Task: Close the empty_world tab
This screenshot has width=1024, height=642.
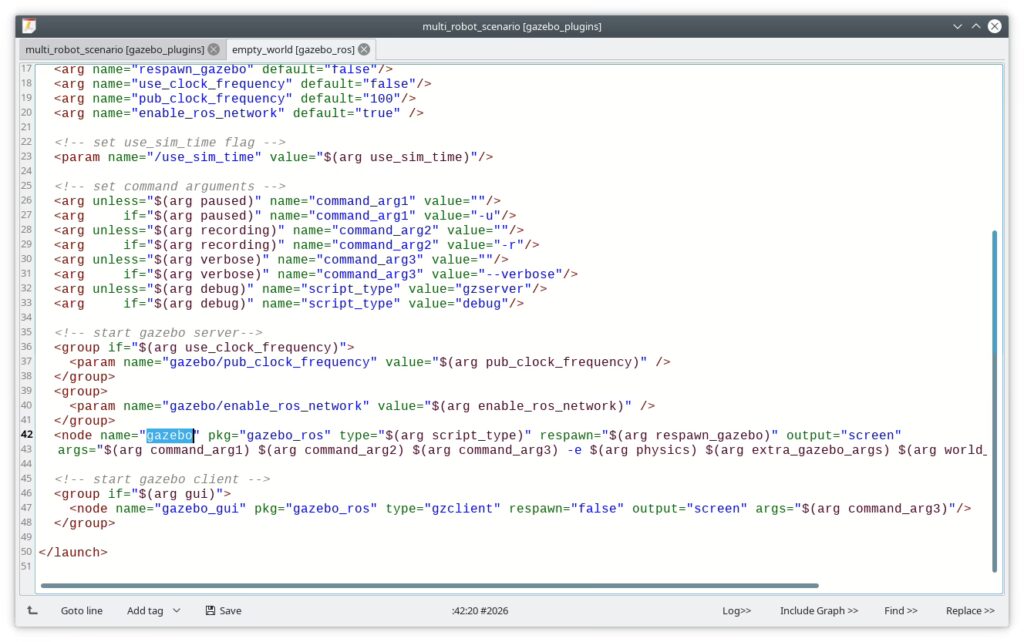Action: click(364, 50)
